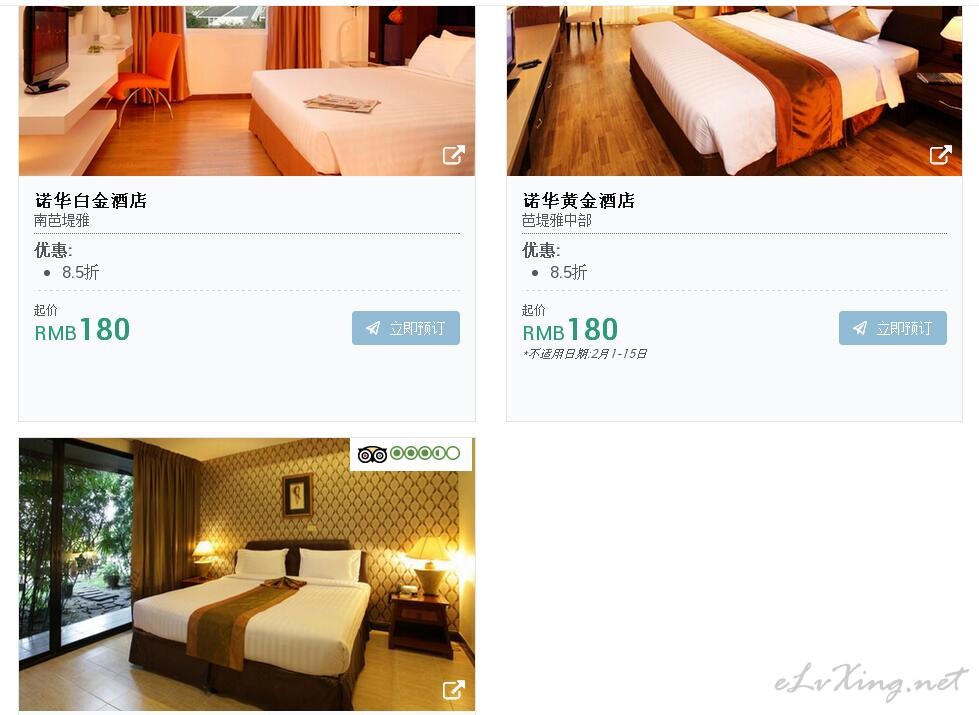
Task: Book 诺华白金酒店 with 立即预订 button
Action: point(406,328)
